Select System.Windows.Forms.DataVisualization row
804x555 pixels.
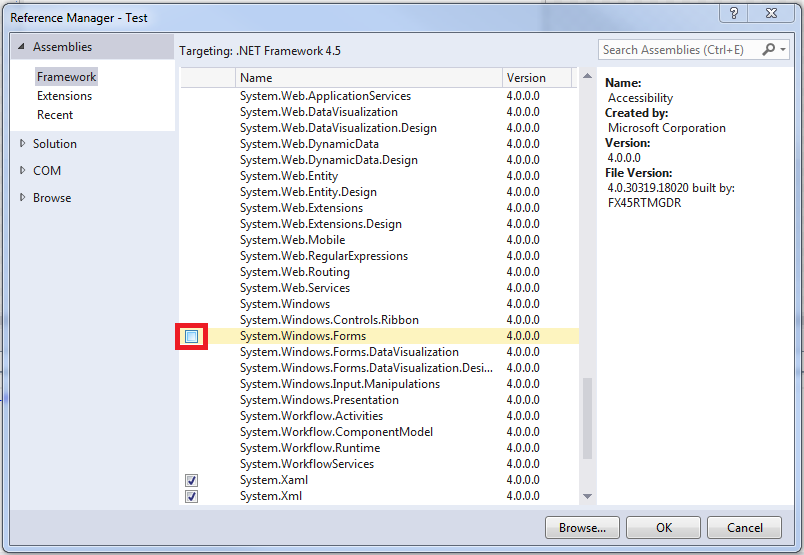tap(379, 352)
